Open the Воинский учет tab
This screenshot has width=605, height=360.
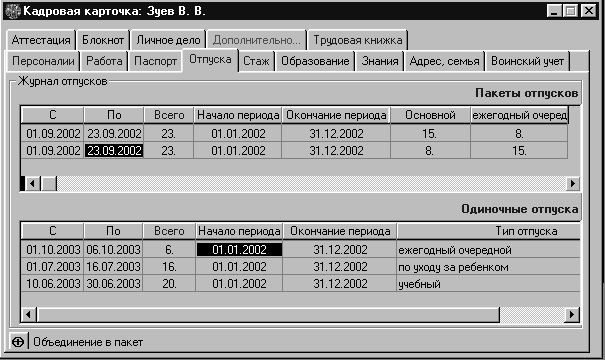(x=527, y=61)
